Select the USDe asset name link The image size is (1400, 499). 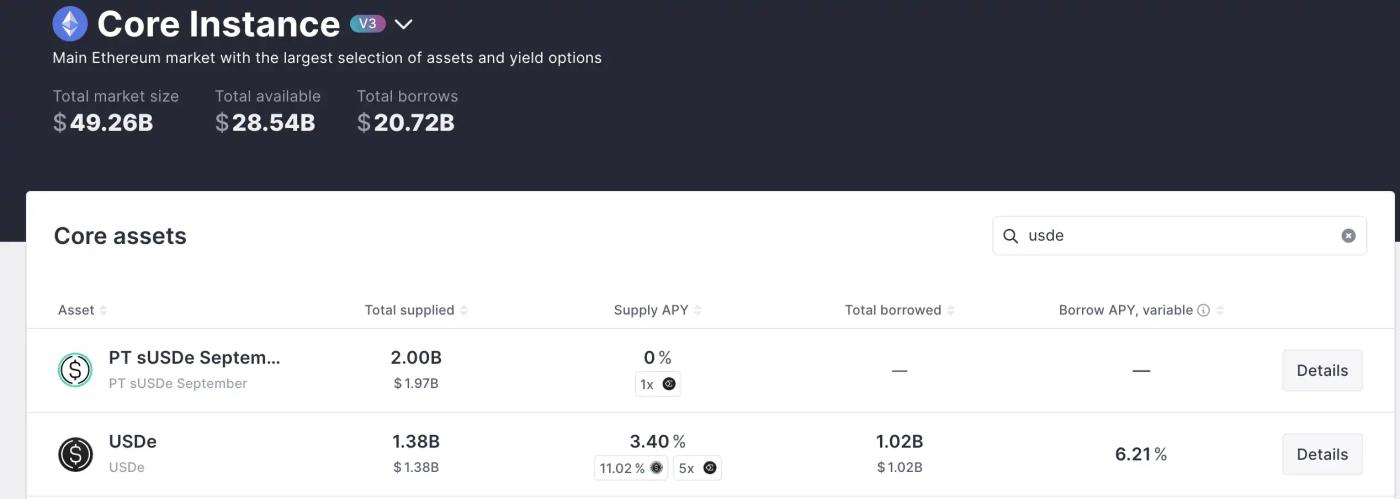pos(133,442)
